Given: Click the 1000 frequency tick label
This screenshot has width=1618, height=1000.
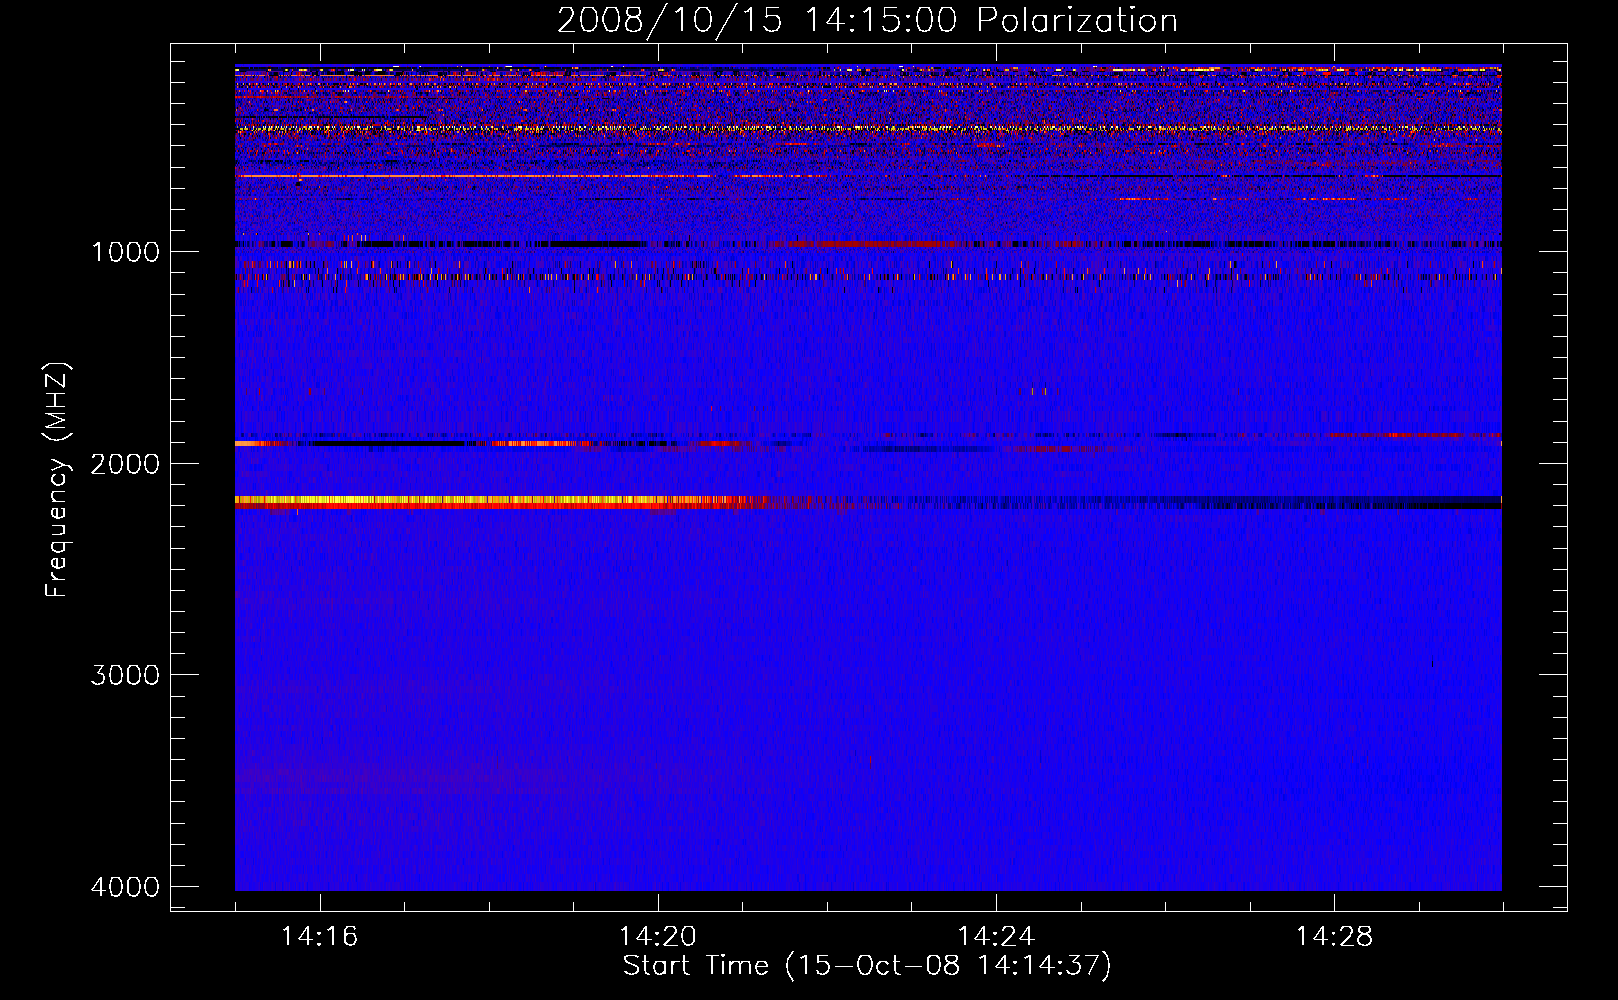Looking at the screenshot, I should (x=125, y=251).
